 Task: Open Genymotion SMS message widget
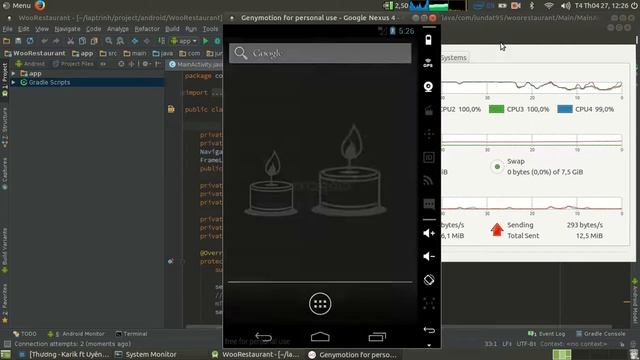[429, 204]
